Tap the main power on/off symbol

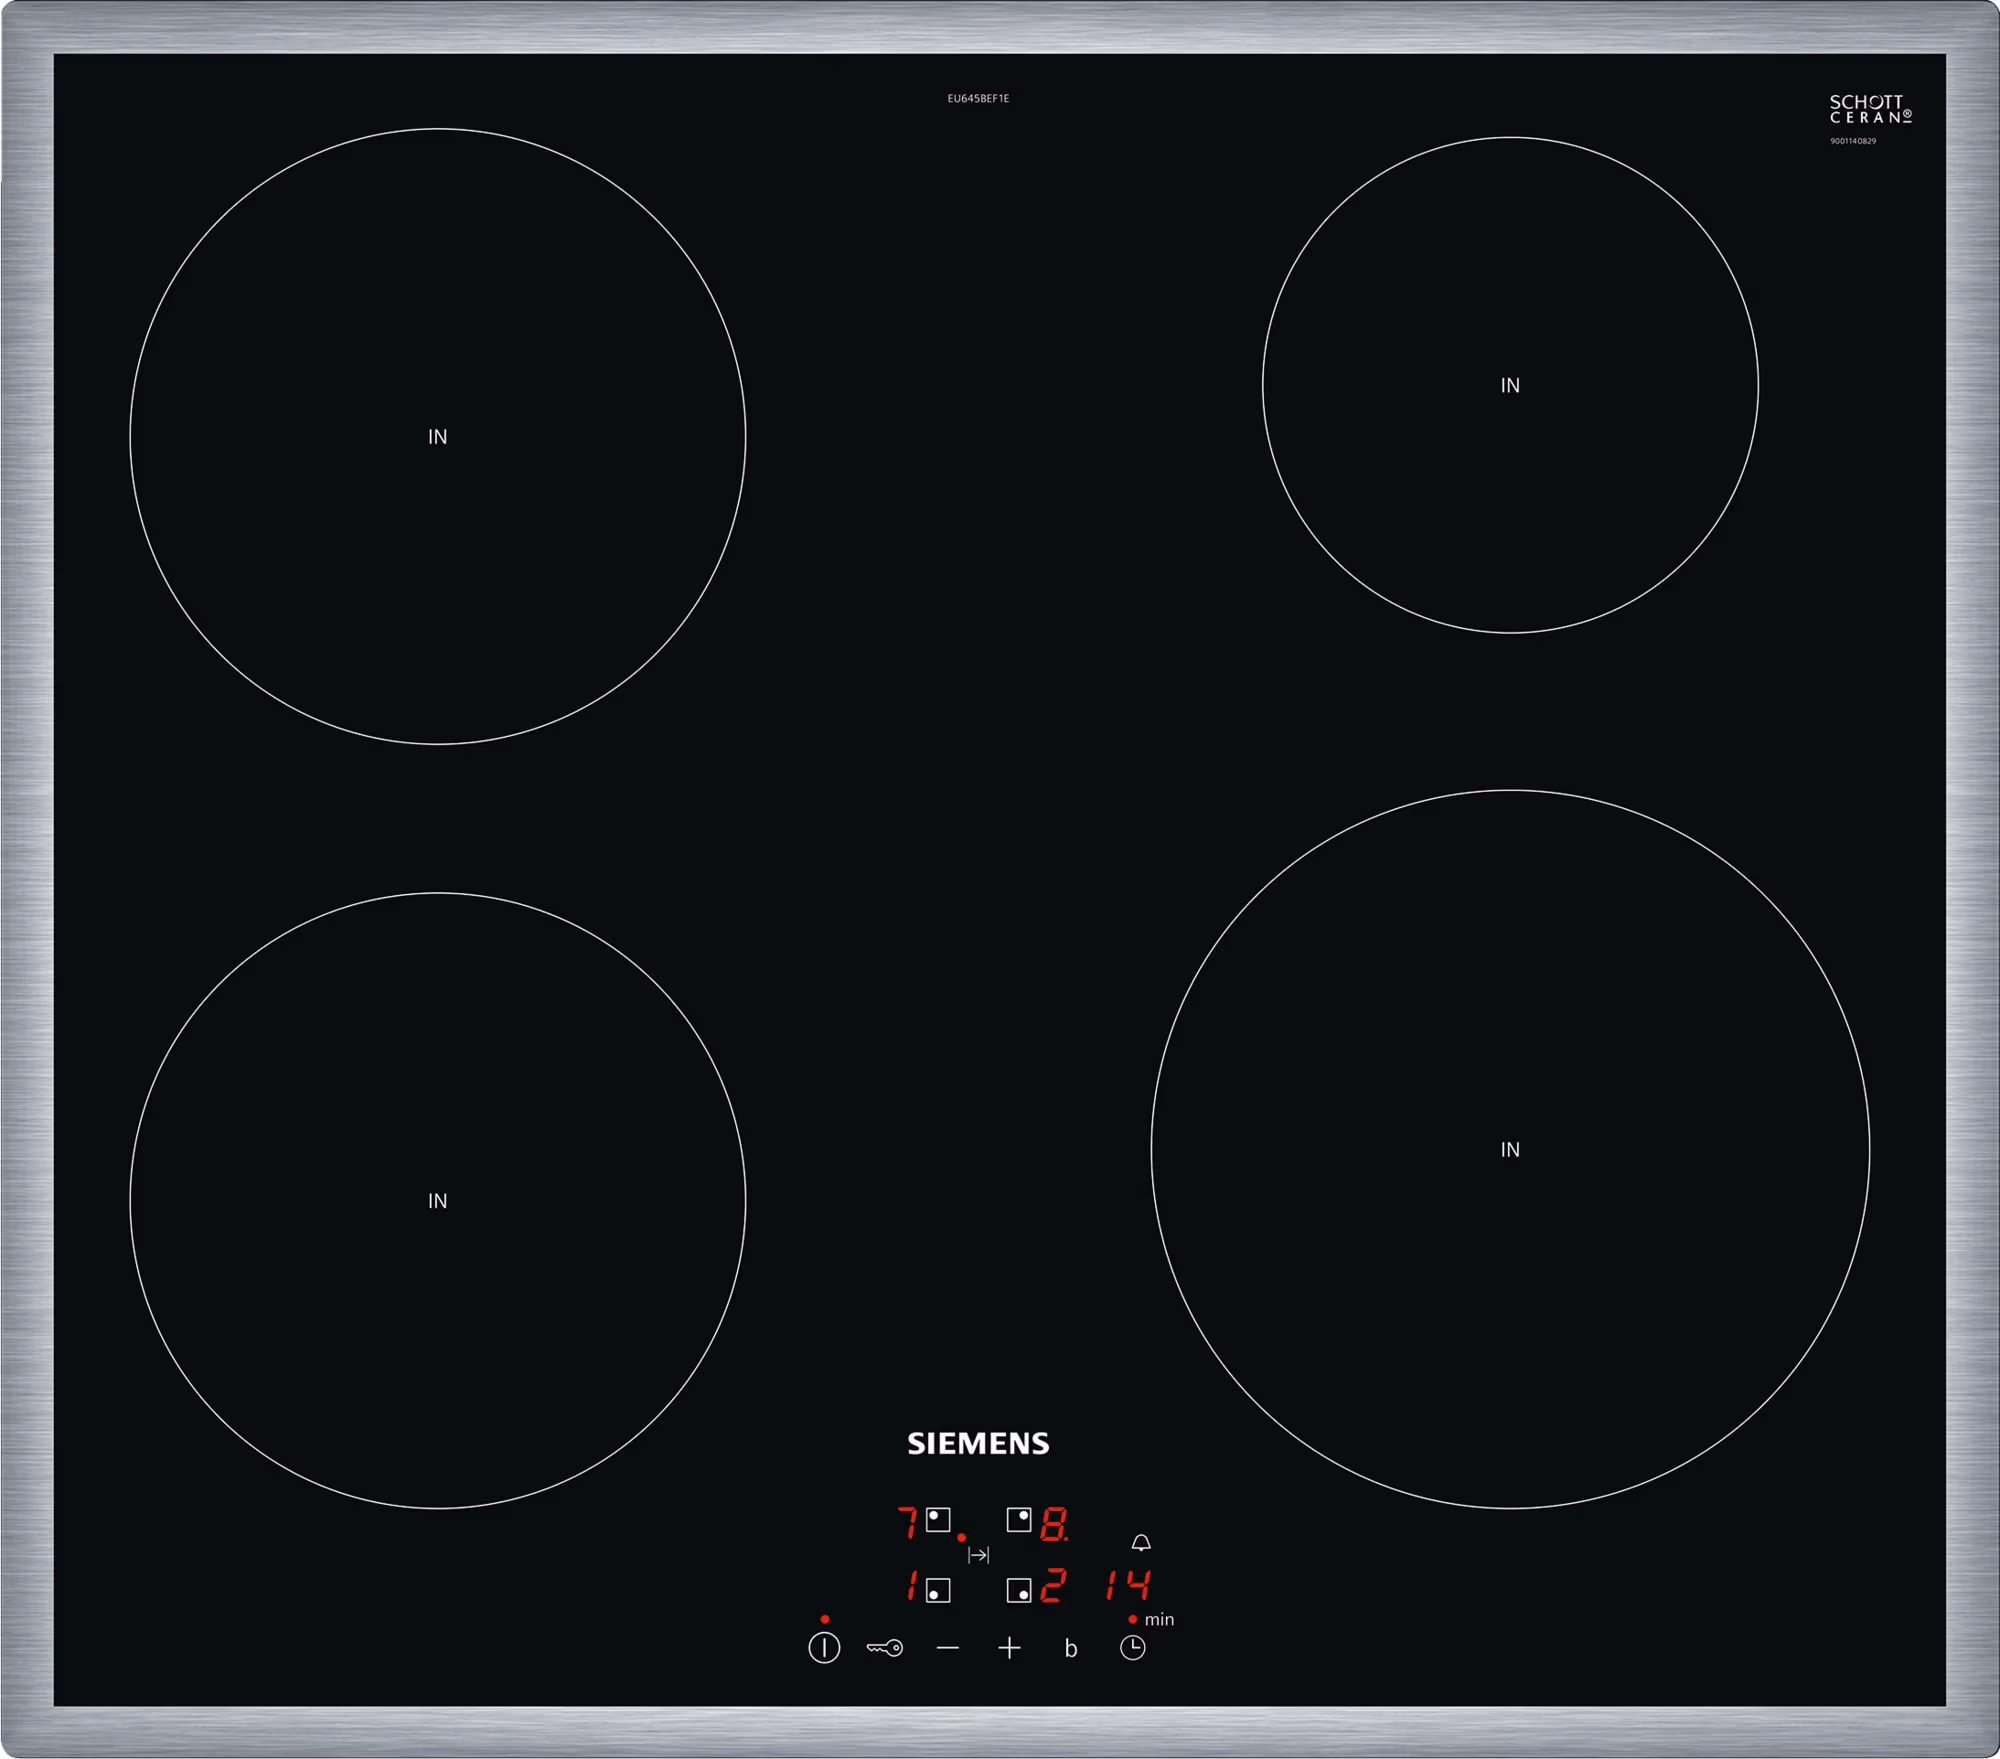[x=824, y=1648]
